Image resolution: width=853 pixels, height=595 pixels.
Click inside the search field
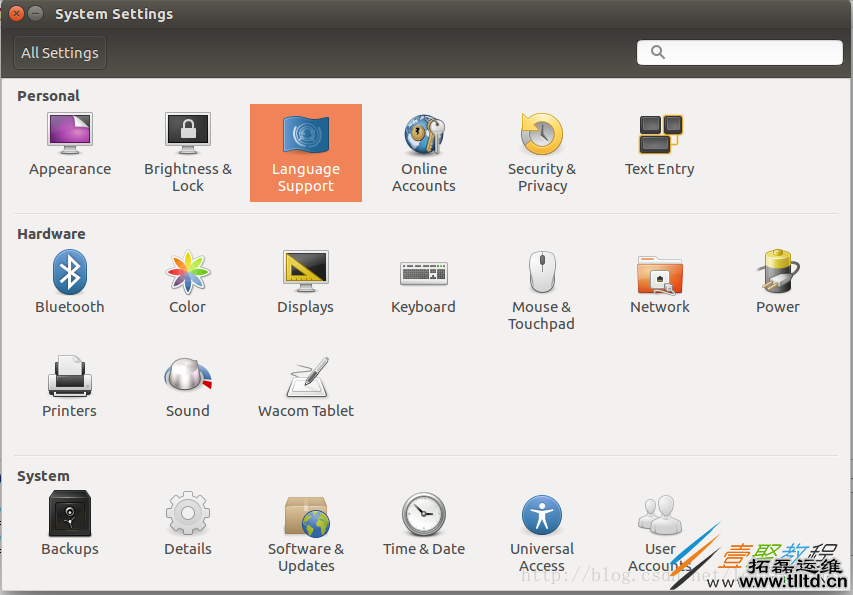(739, 52)
